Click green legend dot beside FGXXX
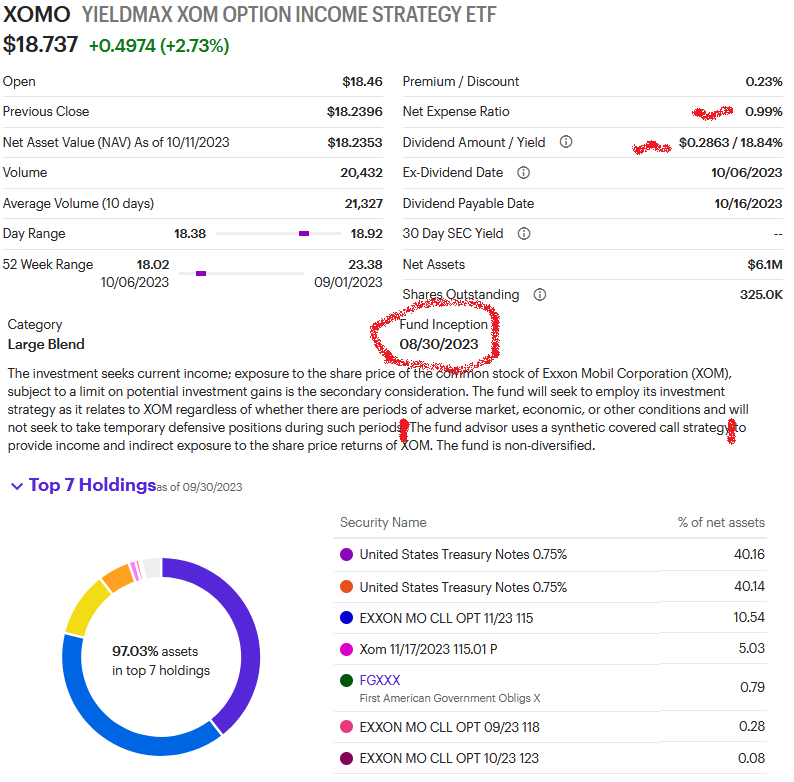Viewport: 794px width, 782px height. [346, 680]
